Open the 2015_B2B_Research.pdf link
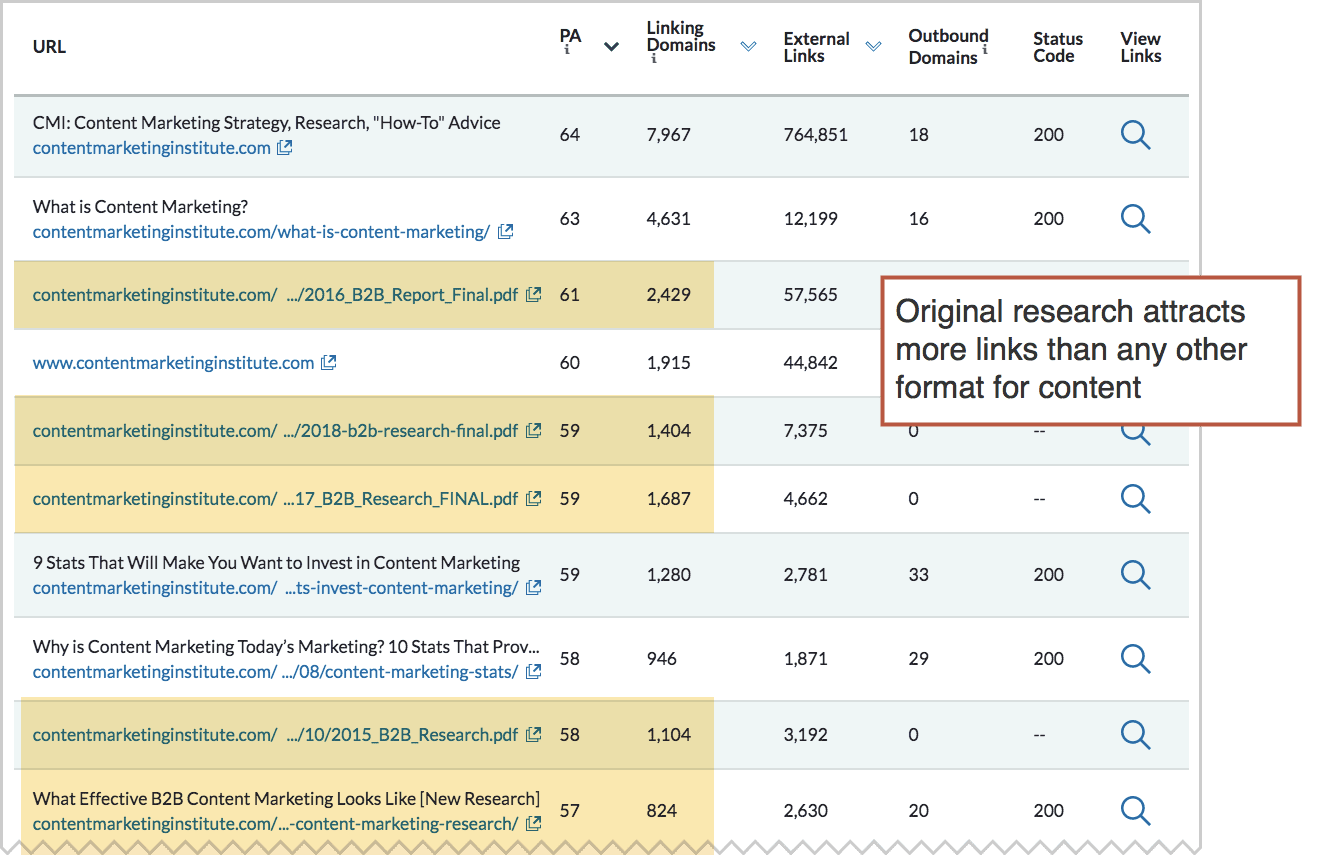1322x855 pixels. [x=276, y=735]
